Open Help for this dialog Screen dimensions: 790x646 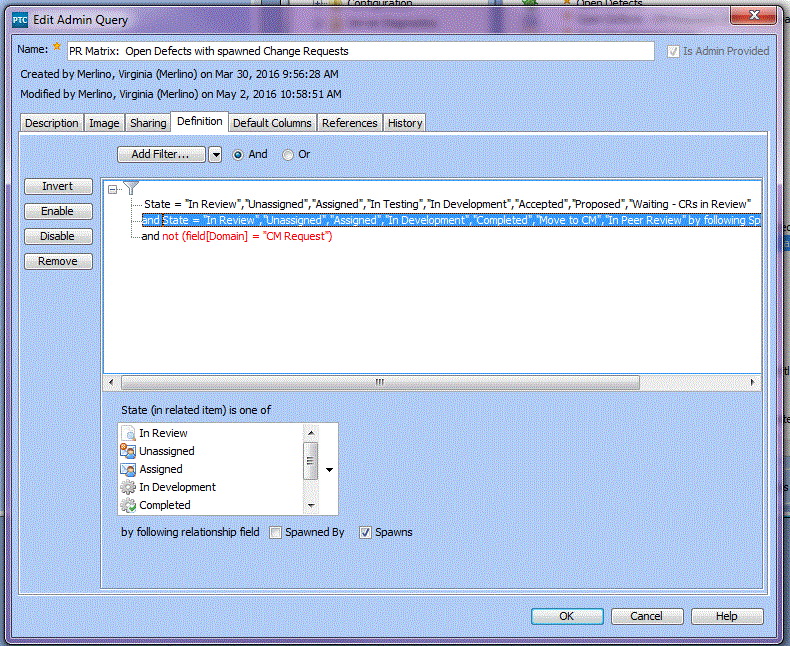click(x=727, y=616)
